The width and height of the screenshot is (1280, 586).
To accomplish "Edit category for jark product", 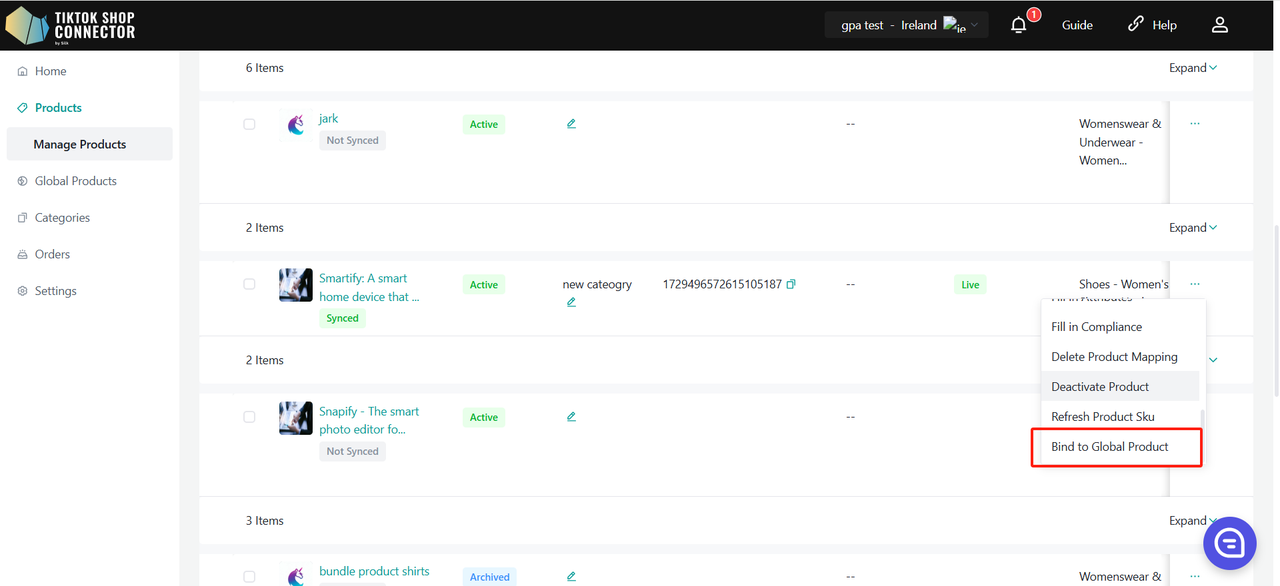I will pos(571,124).
